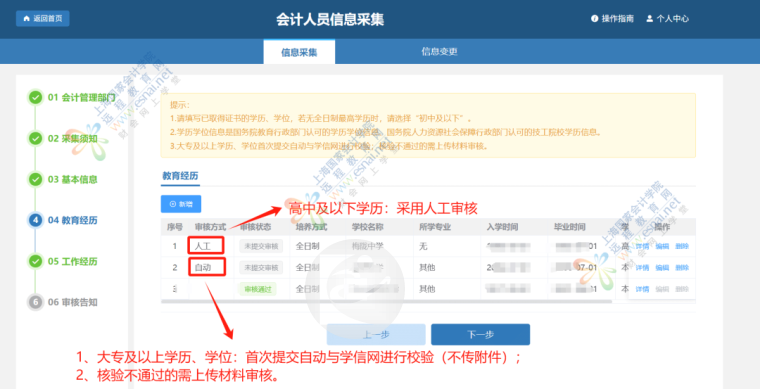This screenshot has height=389, width=760.
Task: Open 详情 for row 1
Action: pos(642,246)
